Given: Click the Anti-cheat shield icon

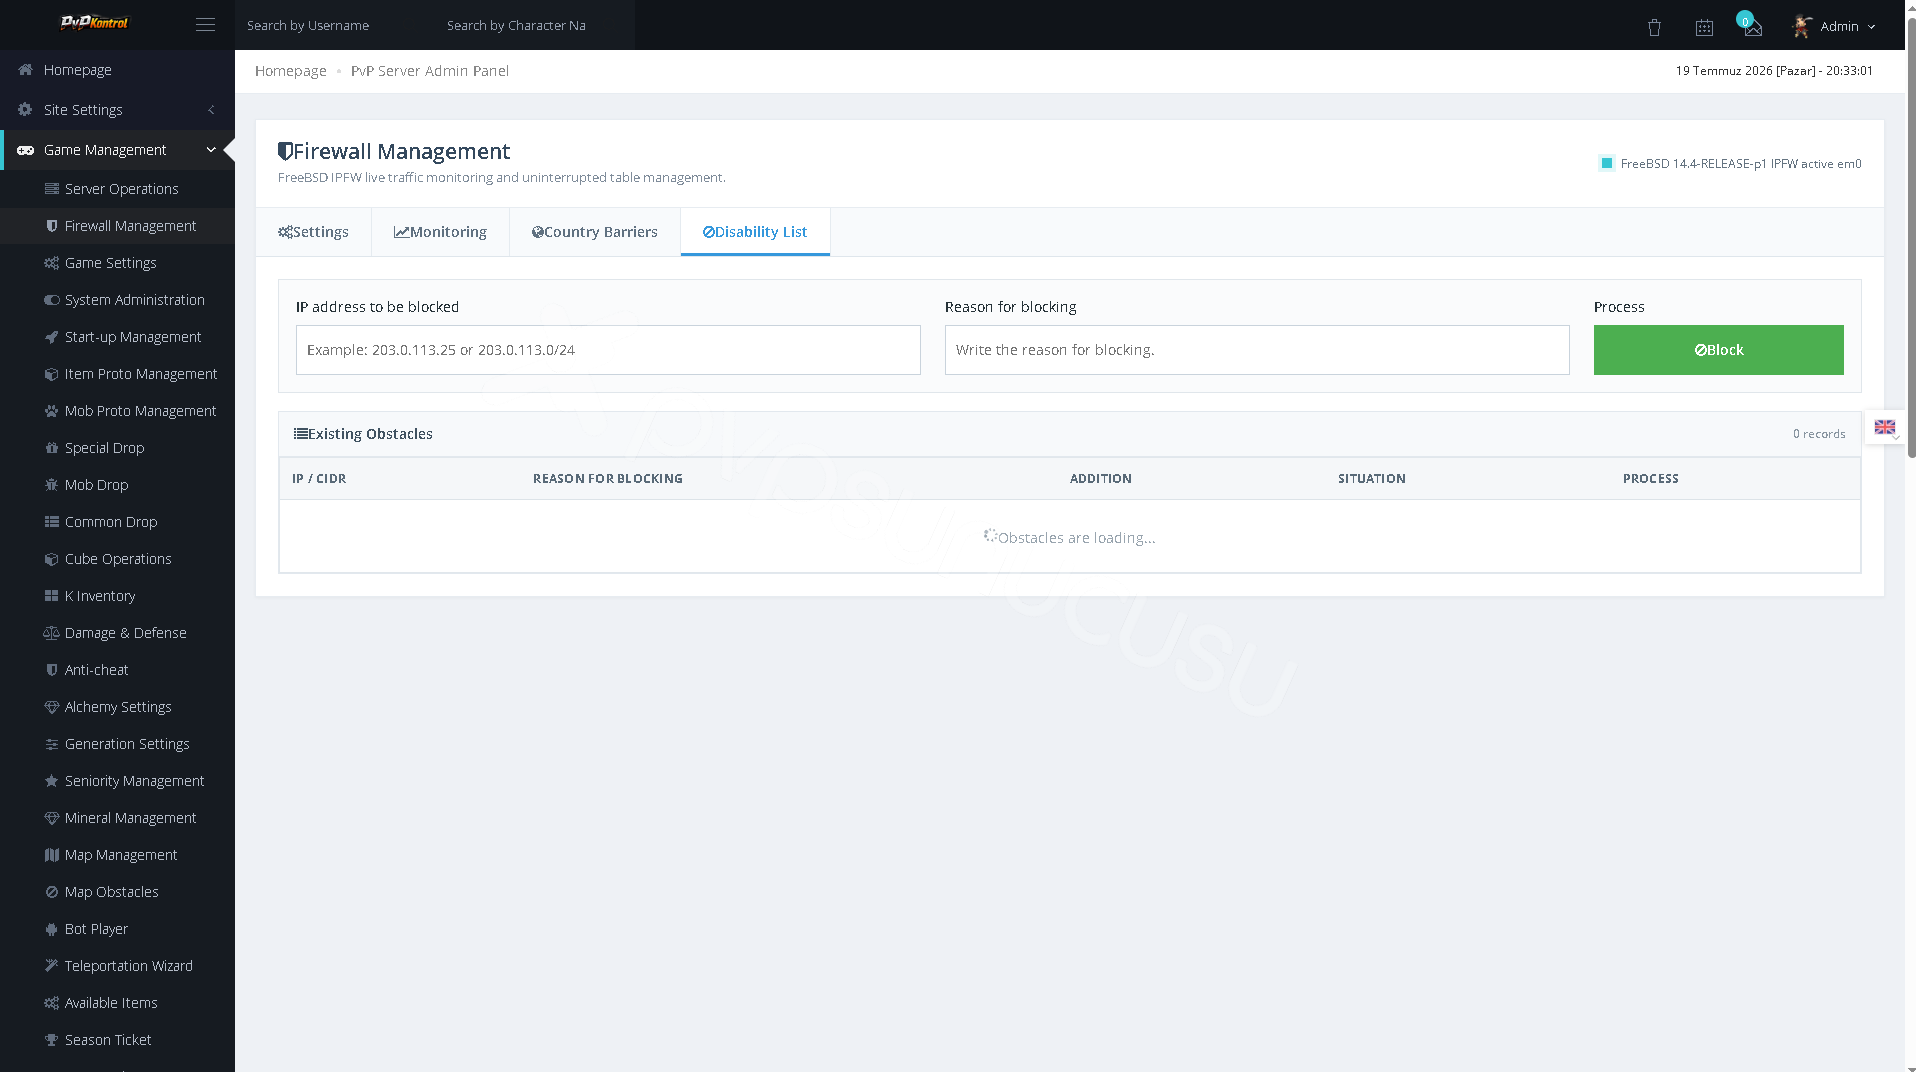Looking at the screenshot, I should click(52, 670).
